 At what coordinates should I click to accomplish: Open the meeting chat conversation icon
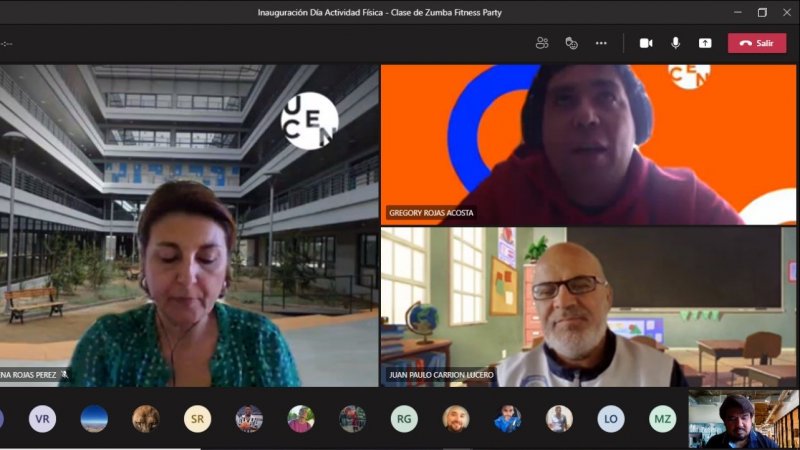point(571,43)
